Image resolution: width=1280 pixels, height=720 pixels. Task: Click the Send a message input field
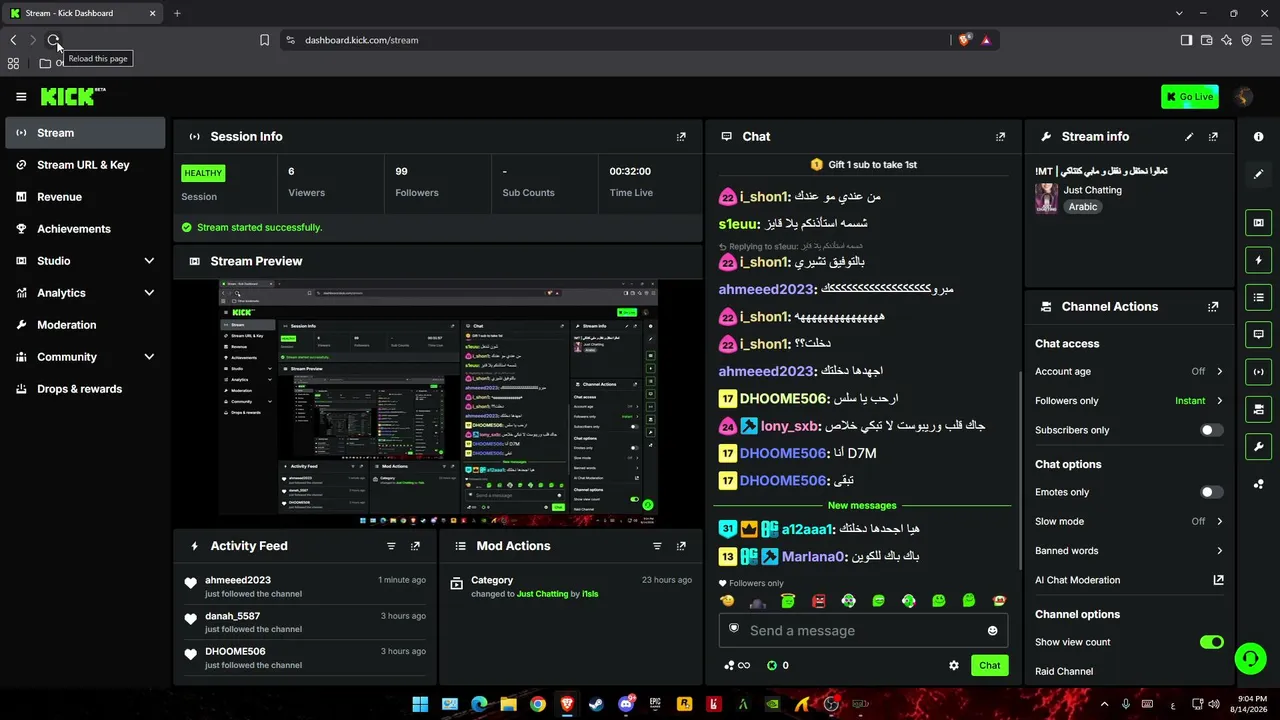pyautogui.click(x=863, y=631)
